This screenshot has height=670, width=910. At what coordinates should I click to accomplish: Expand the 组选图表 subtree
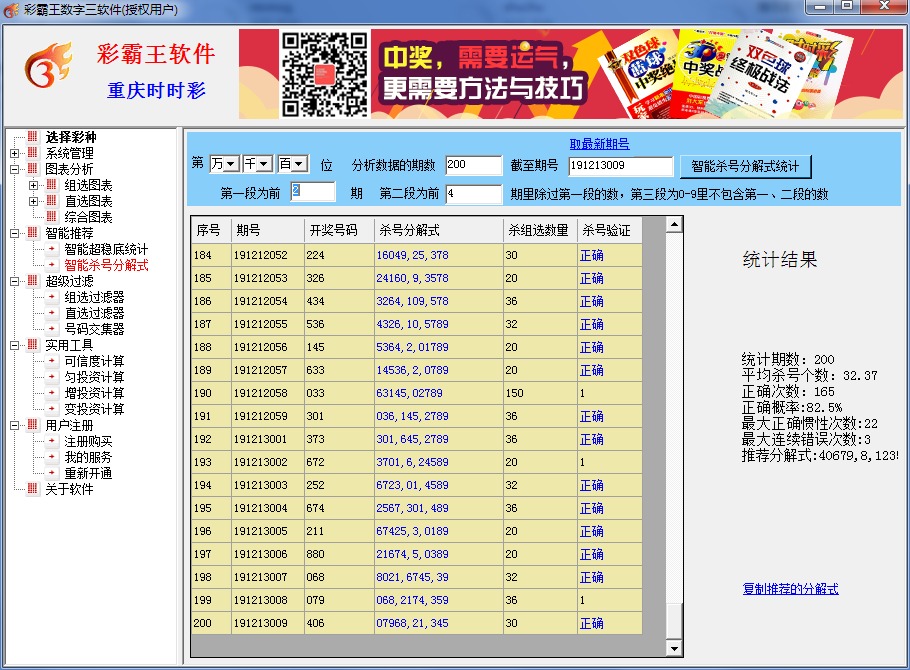[33, 185]
